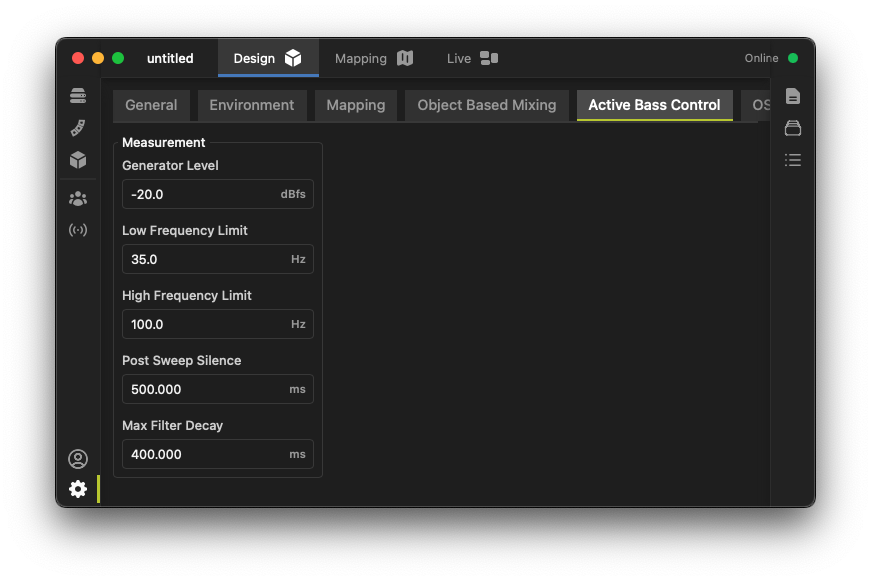The height and width of the screenshot is (581, 871).
Task: Open the stacked tray icon on right
Action: tap(793, 128)
